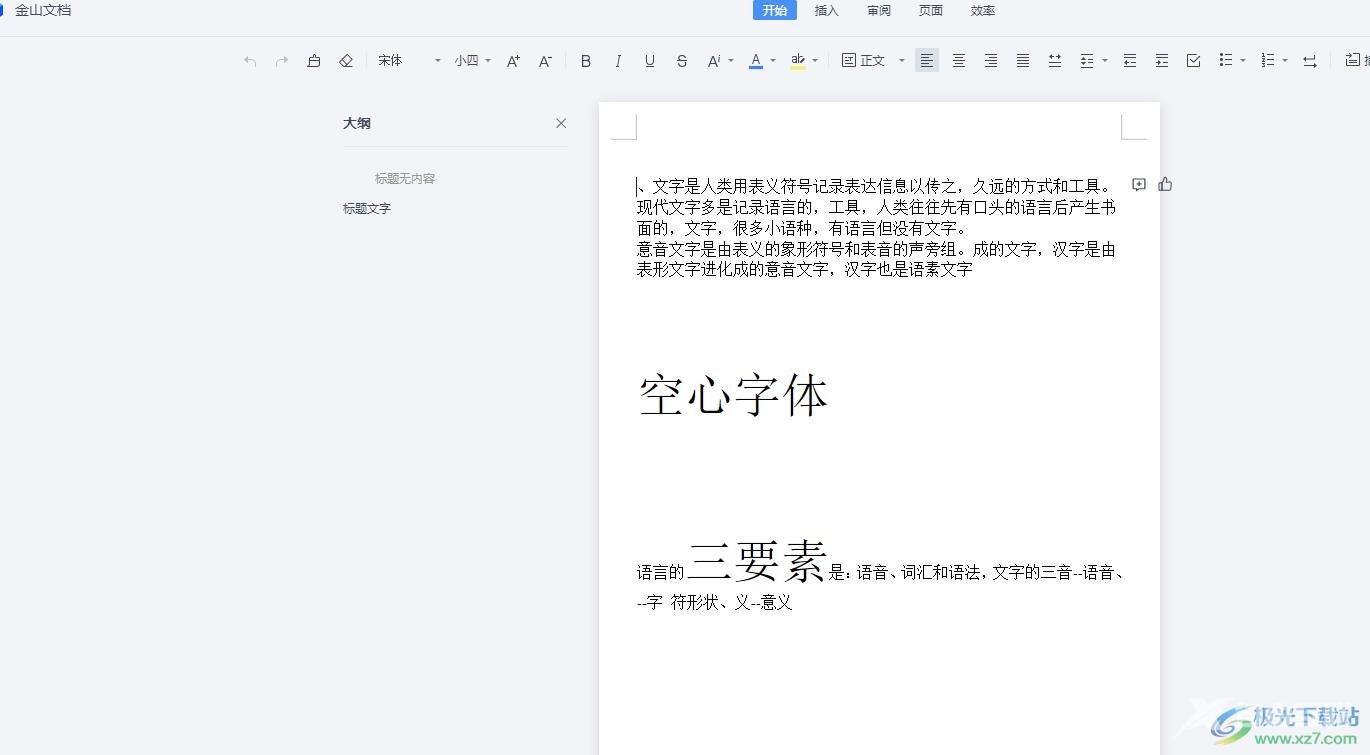Screen dimensions: 1370x755
Task: Open the font color dropdown arrow
Action: point(773,61)
